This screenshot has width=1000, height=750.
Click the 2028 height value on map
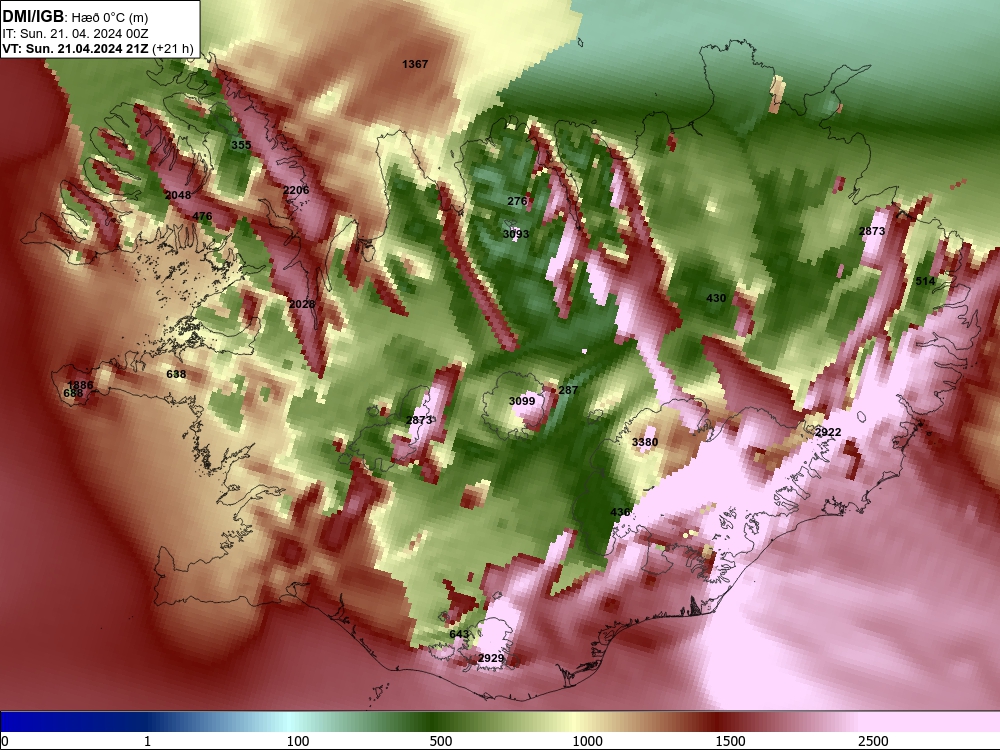pyautogui.click(x=302, y=304)
